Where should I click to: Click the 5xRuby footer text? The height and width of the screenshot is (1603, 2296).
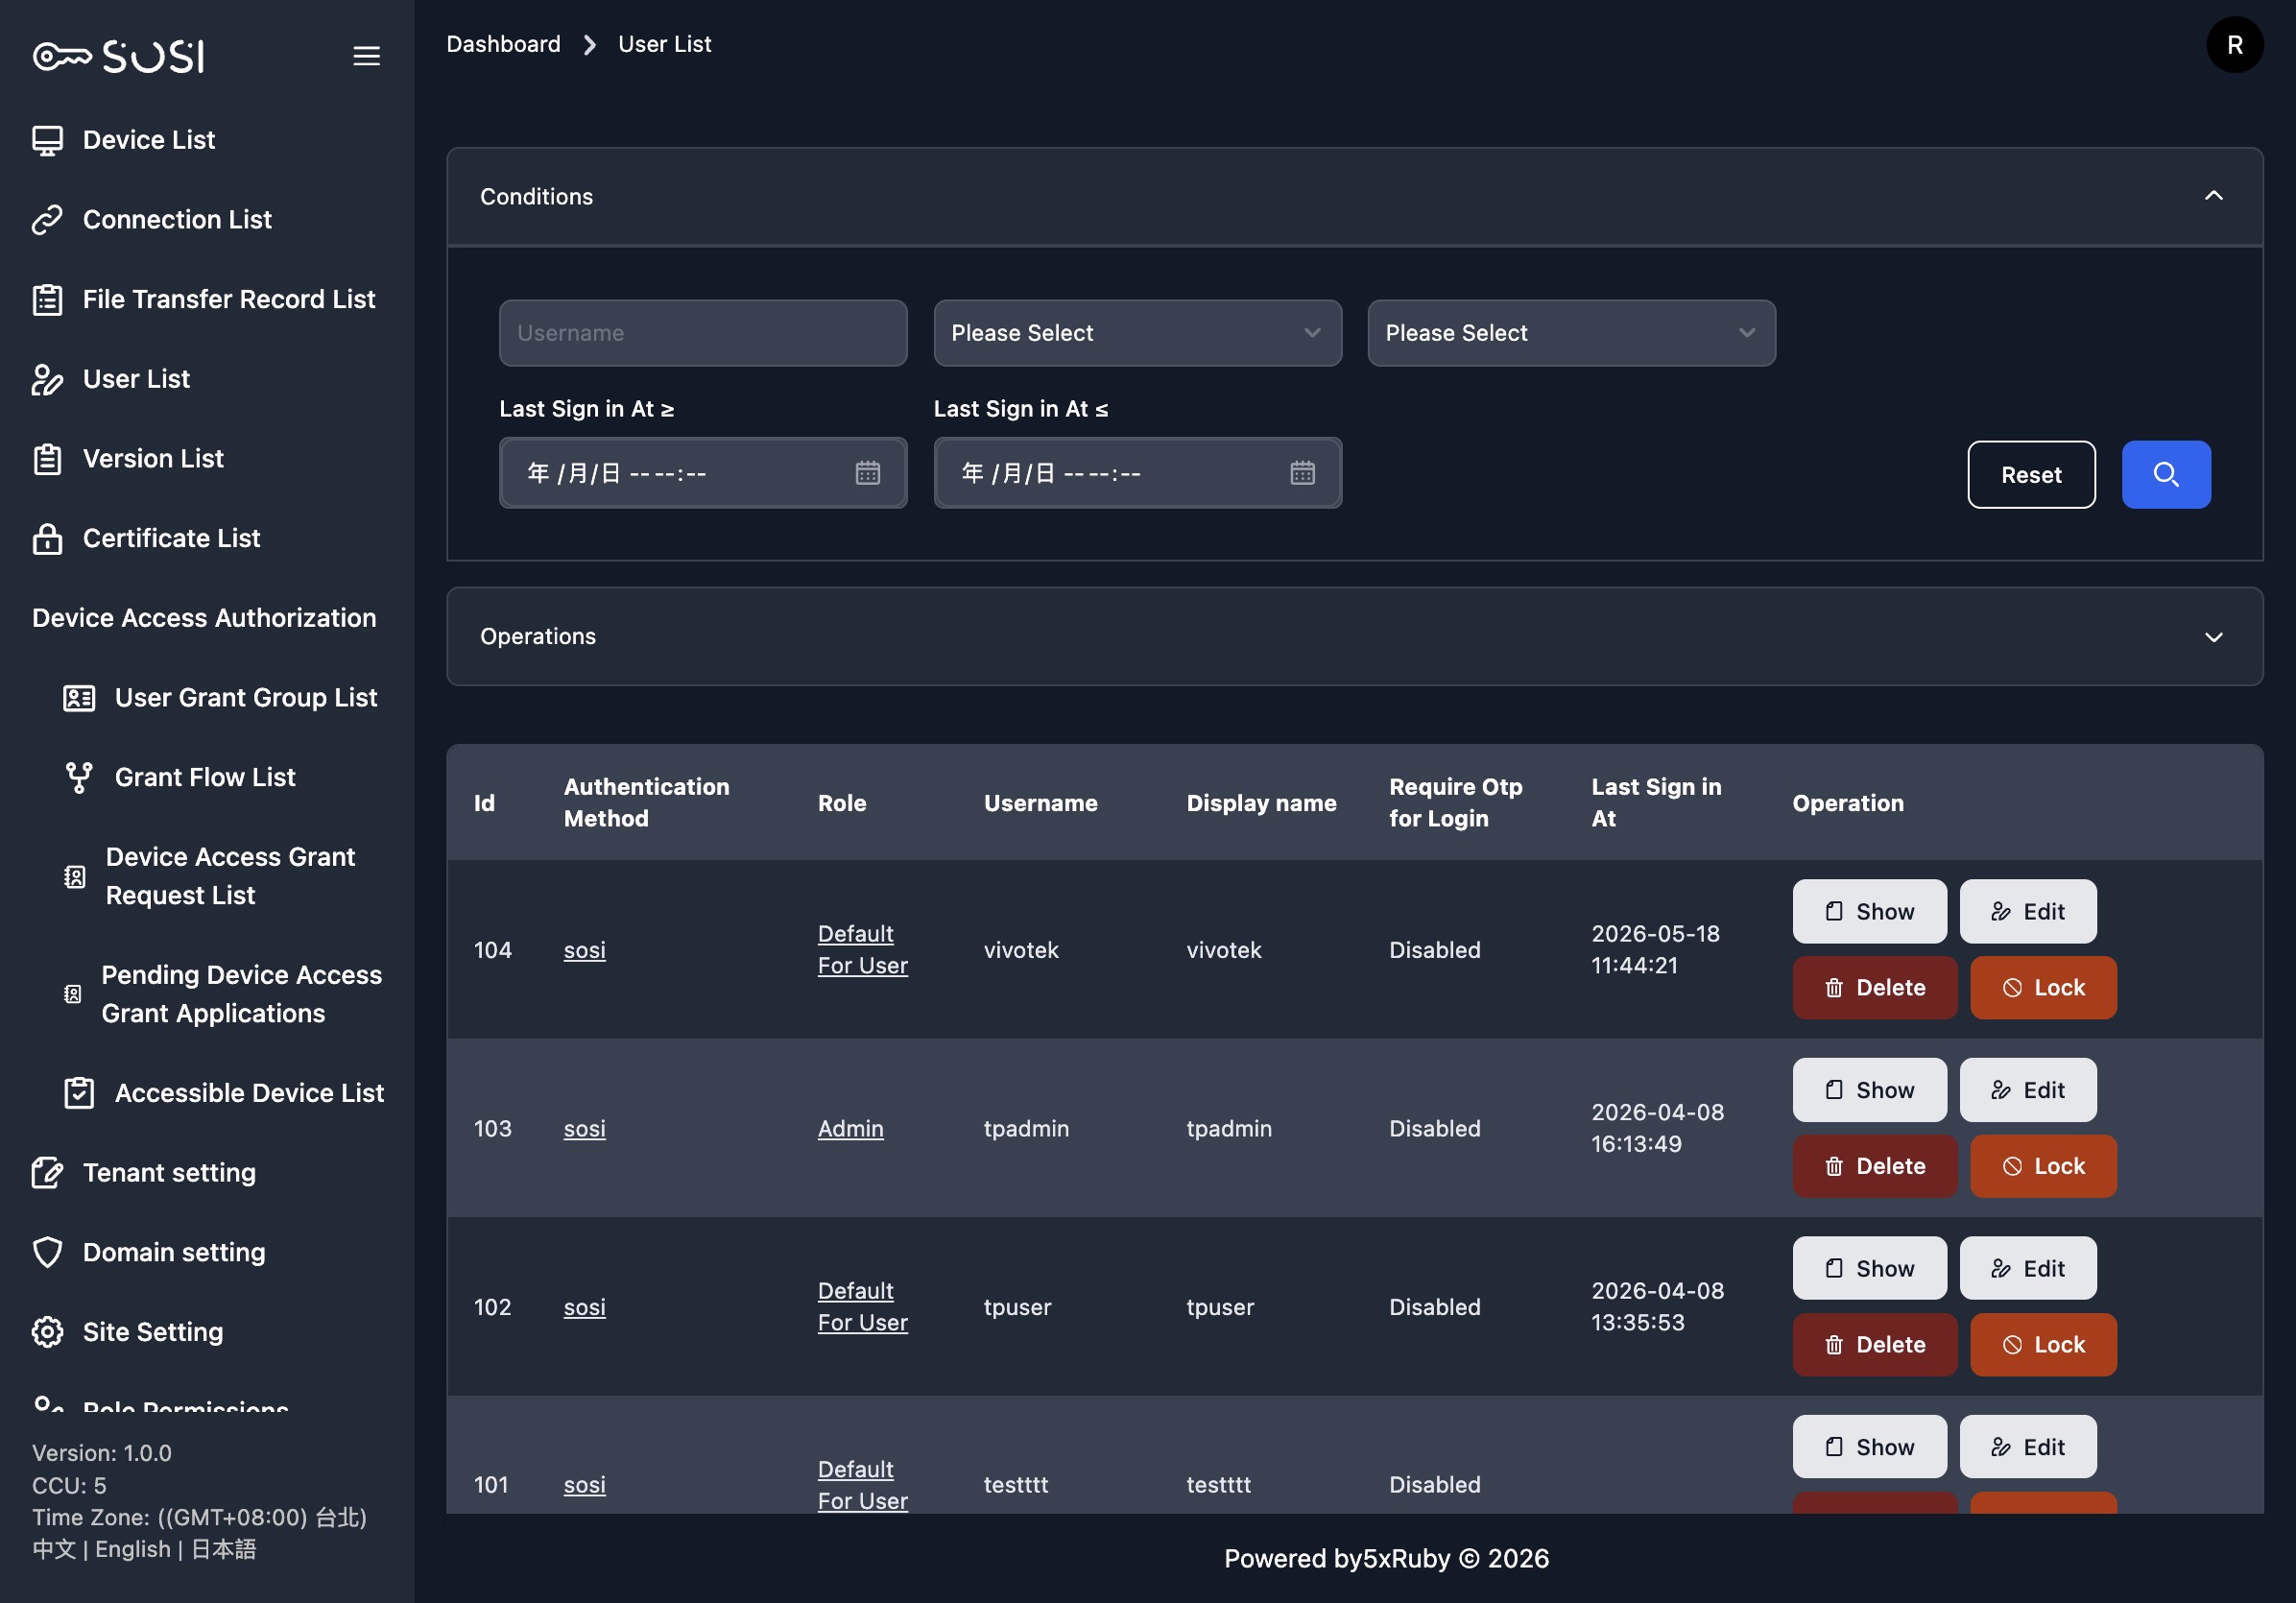tap(1406, 1559)
